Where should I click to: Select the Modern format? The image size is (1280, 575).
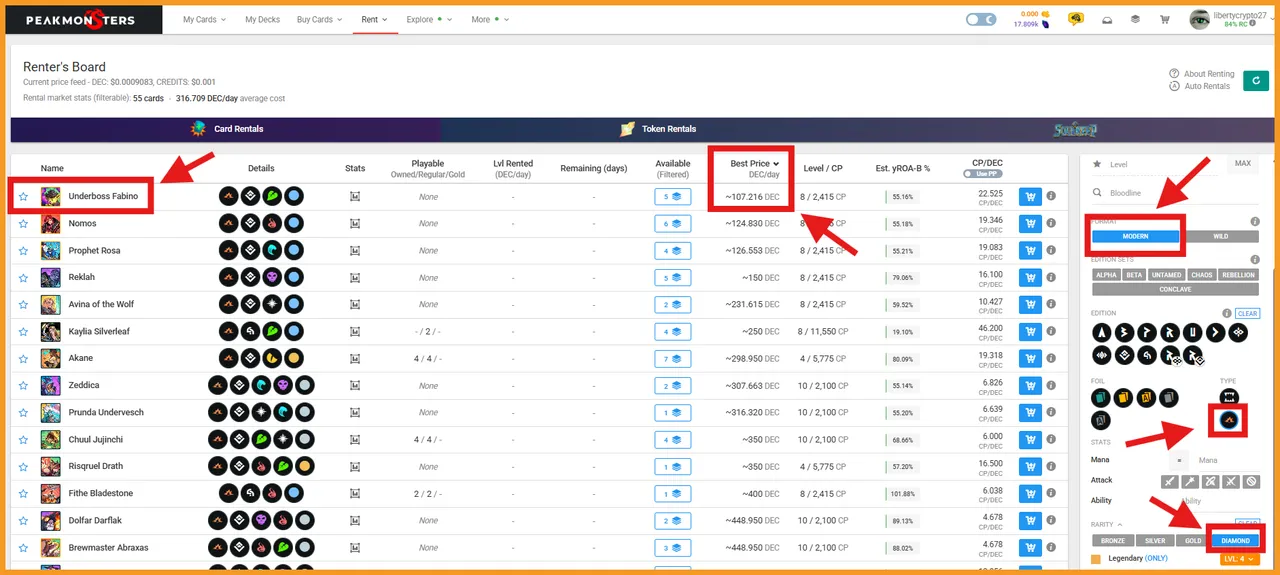(x=1135, y=236)
